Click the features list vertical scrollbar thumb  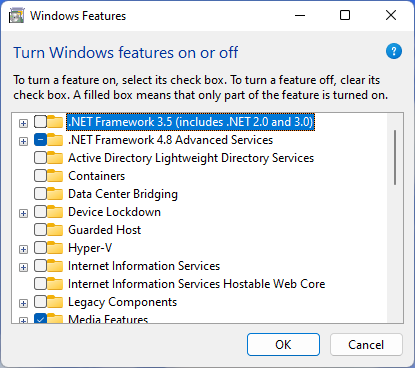click(x=395, y=157)
